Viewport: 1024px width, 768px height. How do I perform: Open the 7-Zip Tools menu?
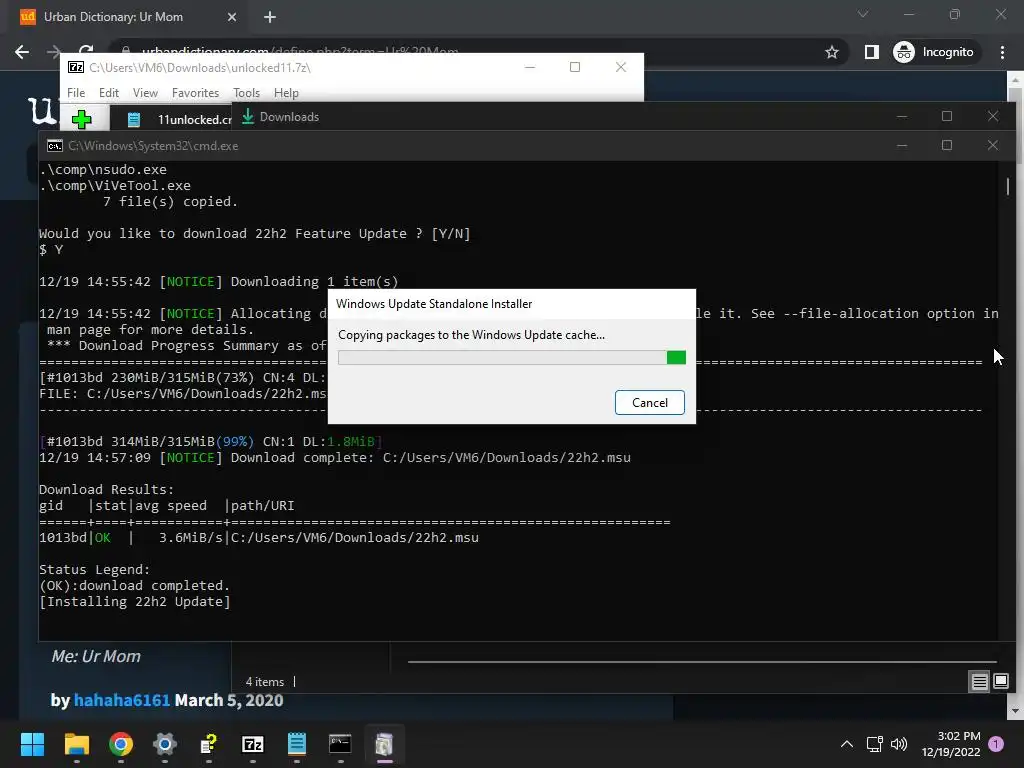tap(246, 93)
